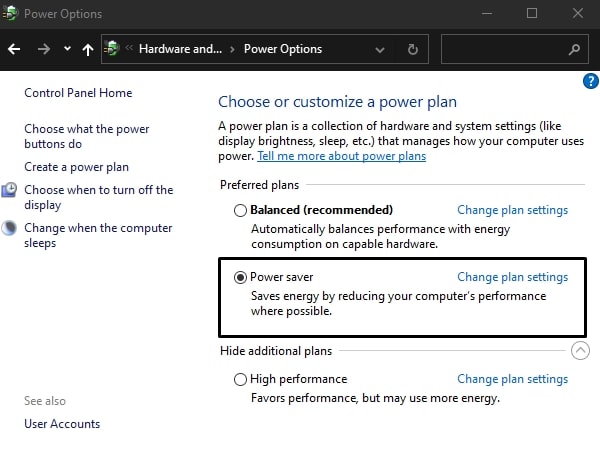600x450 pixels.
Task: Open recent locations dropdown arrow
Action: [x=67, y=49]
